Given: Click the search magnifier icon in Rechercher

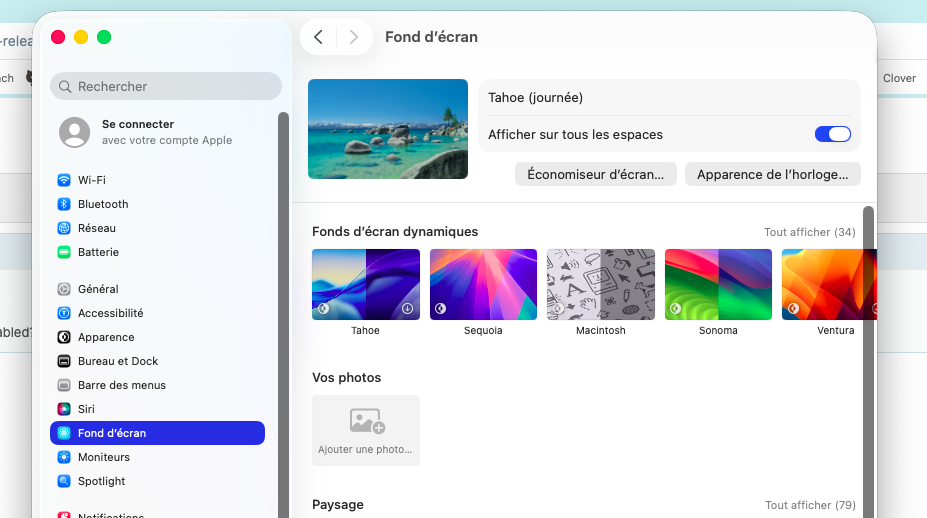Looking at the screenshot, I should tap(65, 87).
